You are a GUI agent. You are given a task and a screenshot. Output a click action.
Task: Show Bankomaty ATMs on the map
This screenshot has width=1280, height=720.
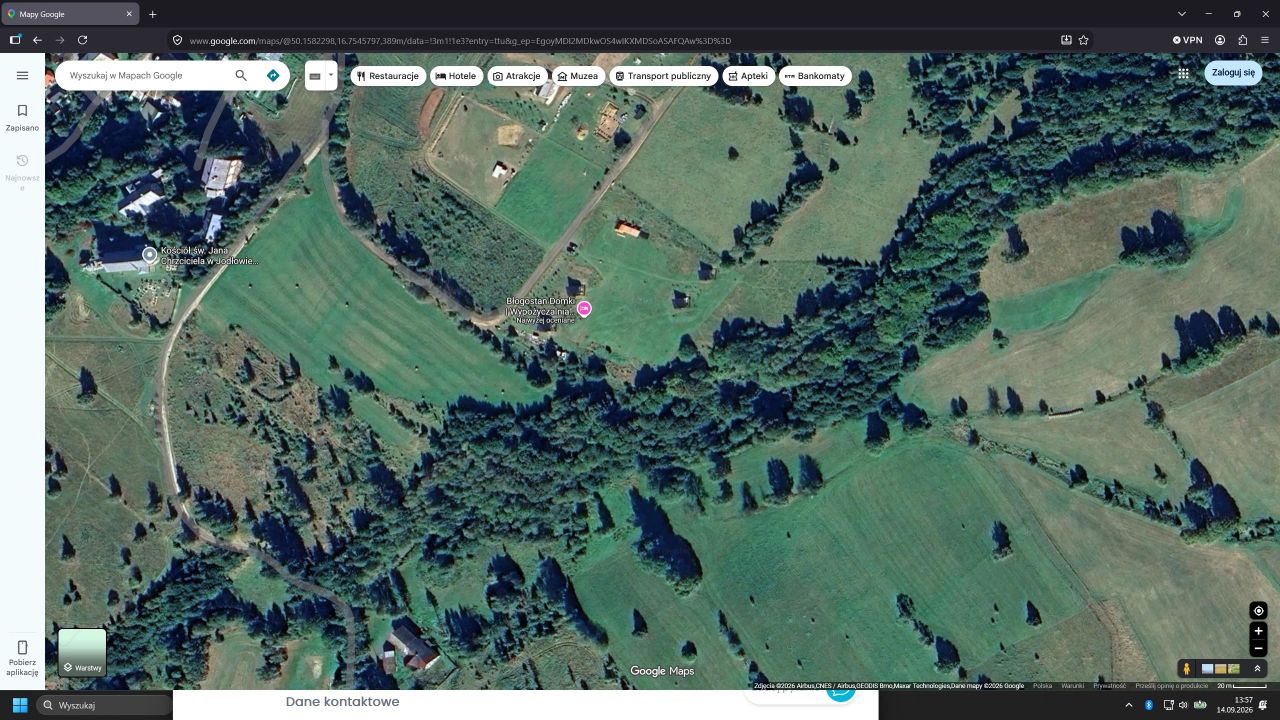pyautogui.click(x=815, y=76)
